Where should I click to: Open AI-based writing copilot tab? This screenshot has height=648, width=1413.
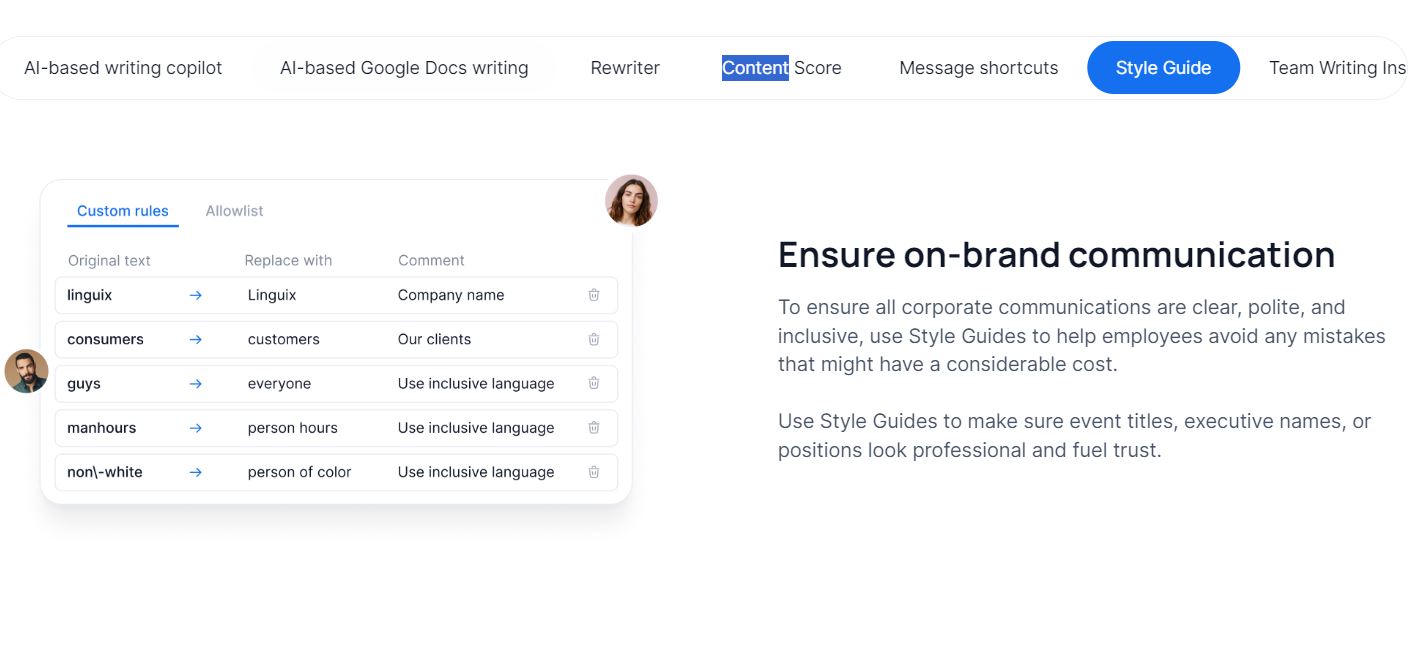point(123,68)
